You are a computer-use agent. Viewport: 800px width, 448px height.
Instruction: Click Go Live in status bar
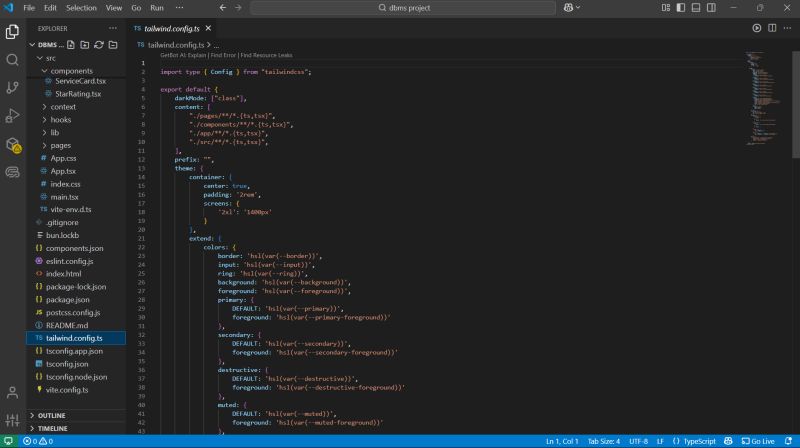(757, 441)
